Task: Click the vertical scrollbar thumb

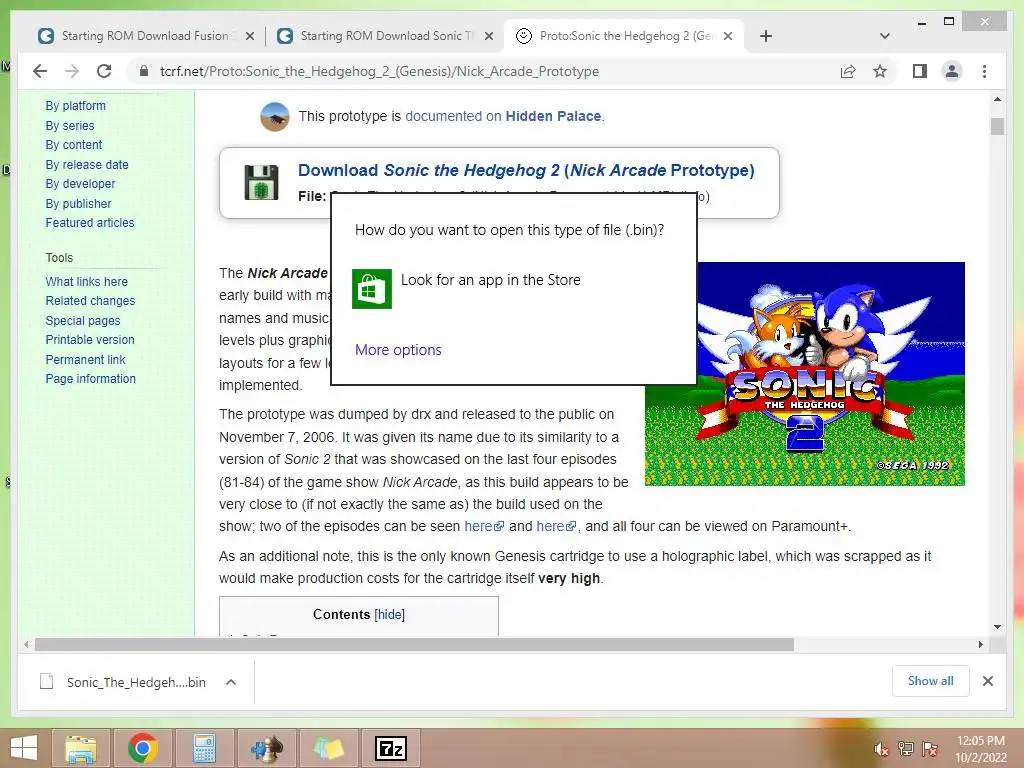Action: pos(997,126)
